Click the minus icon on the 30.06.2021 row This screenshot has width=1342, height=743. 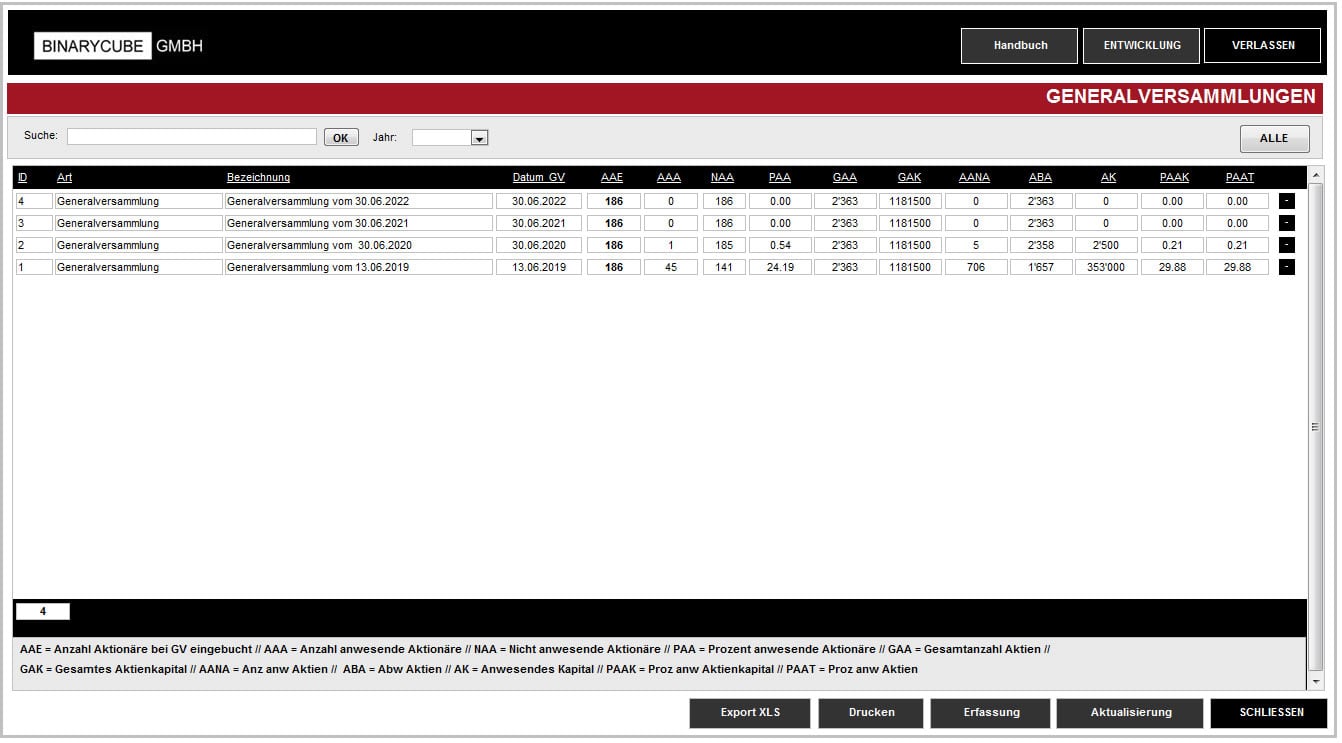(1287, 223)
